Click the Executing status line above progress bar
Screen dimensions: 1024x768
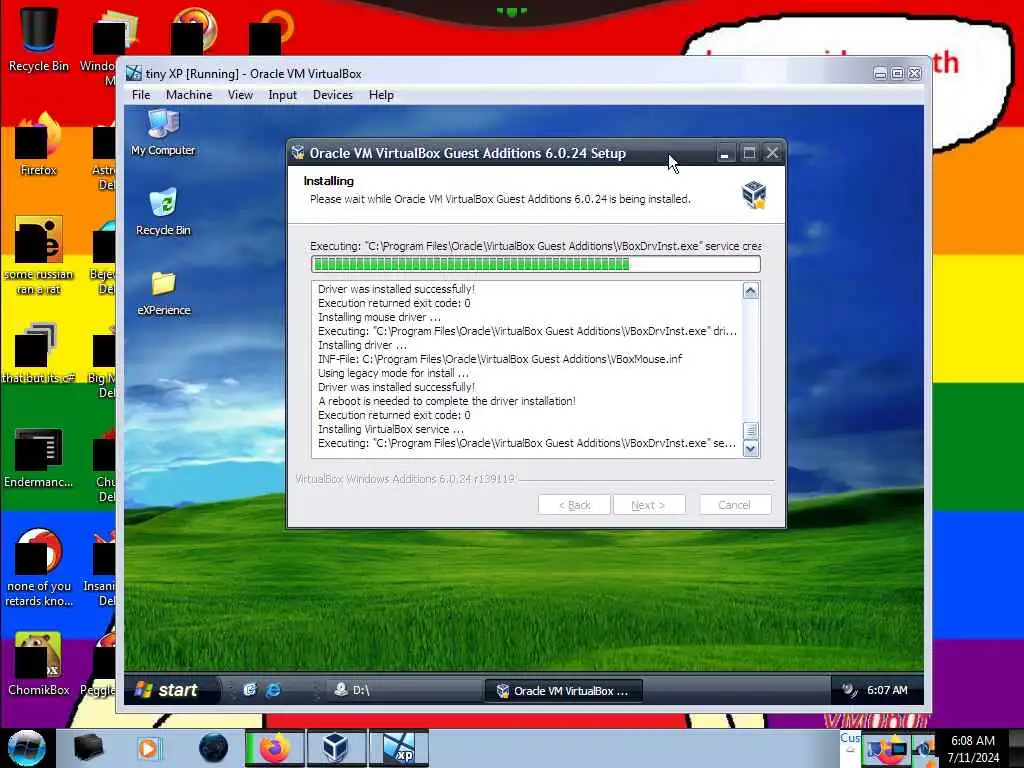pyautogui.click(x=536, y=246)
